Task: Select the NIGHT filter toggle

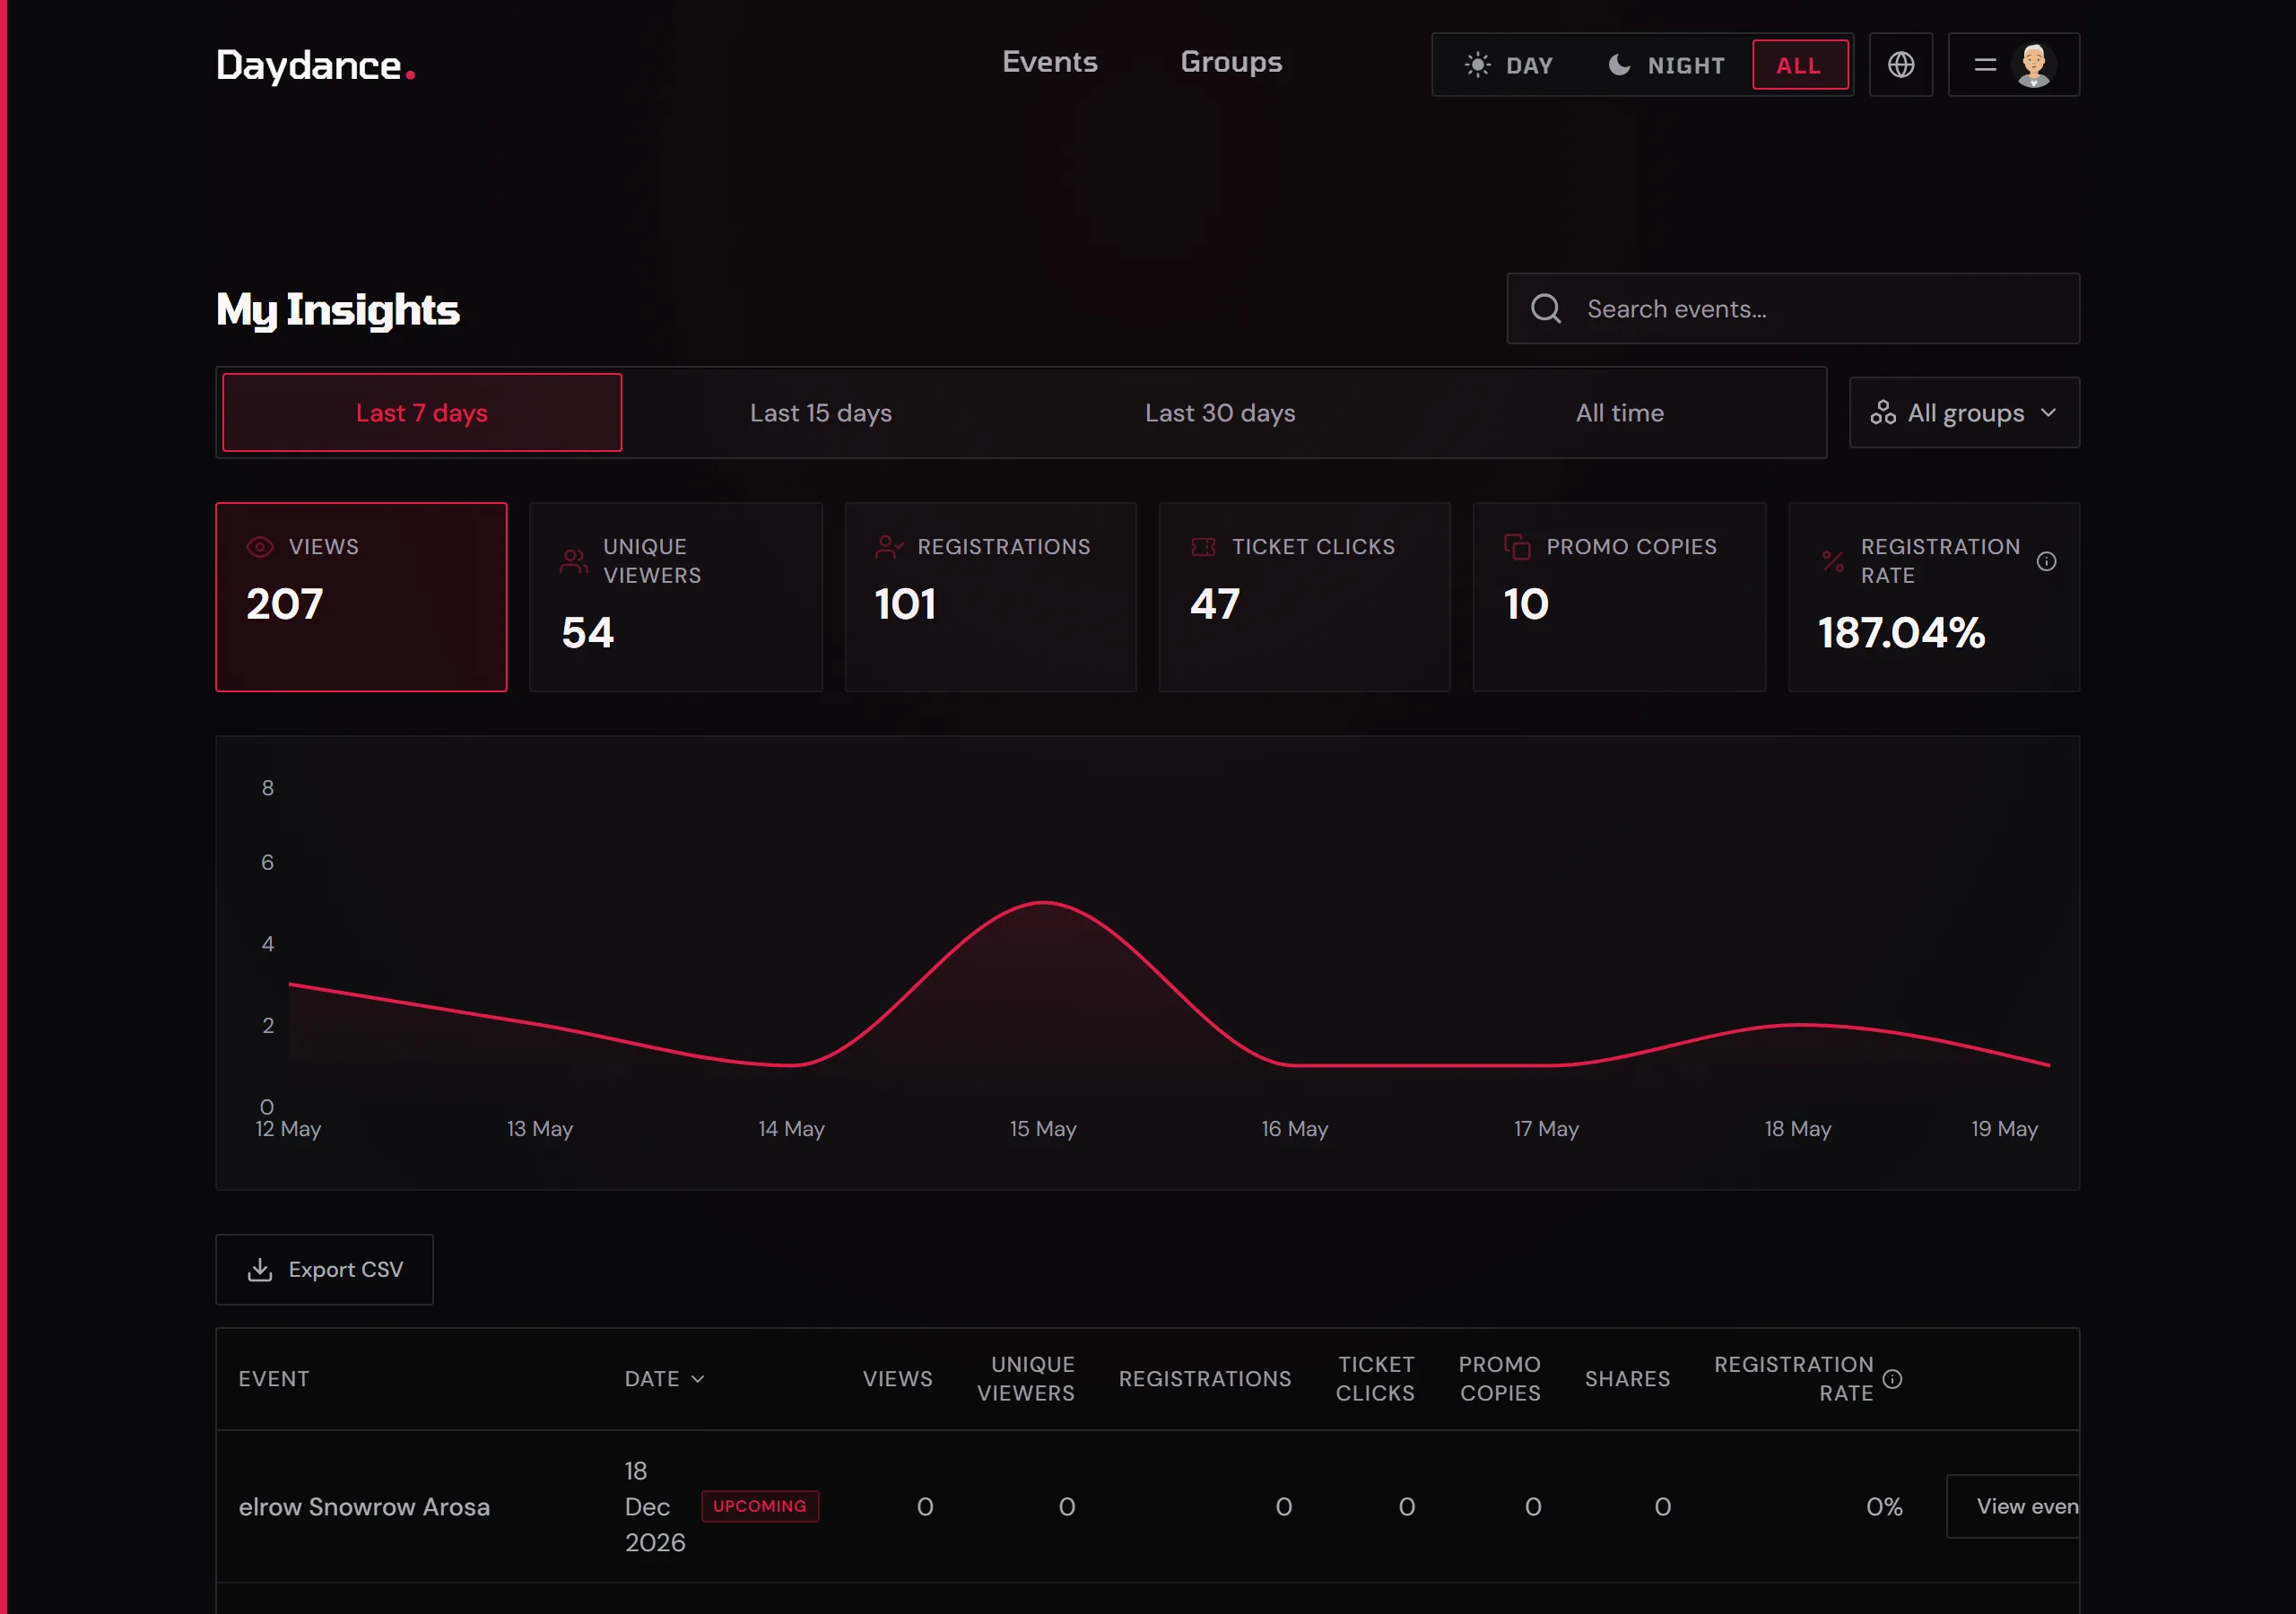Action: click(x=1666, y=65)
